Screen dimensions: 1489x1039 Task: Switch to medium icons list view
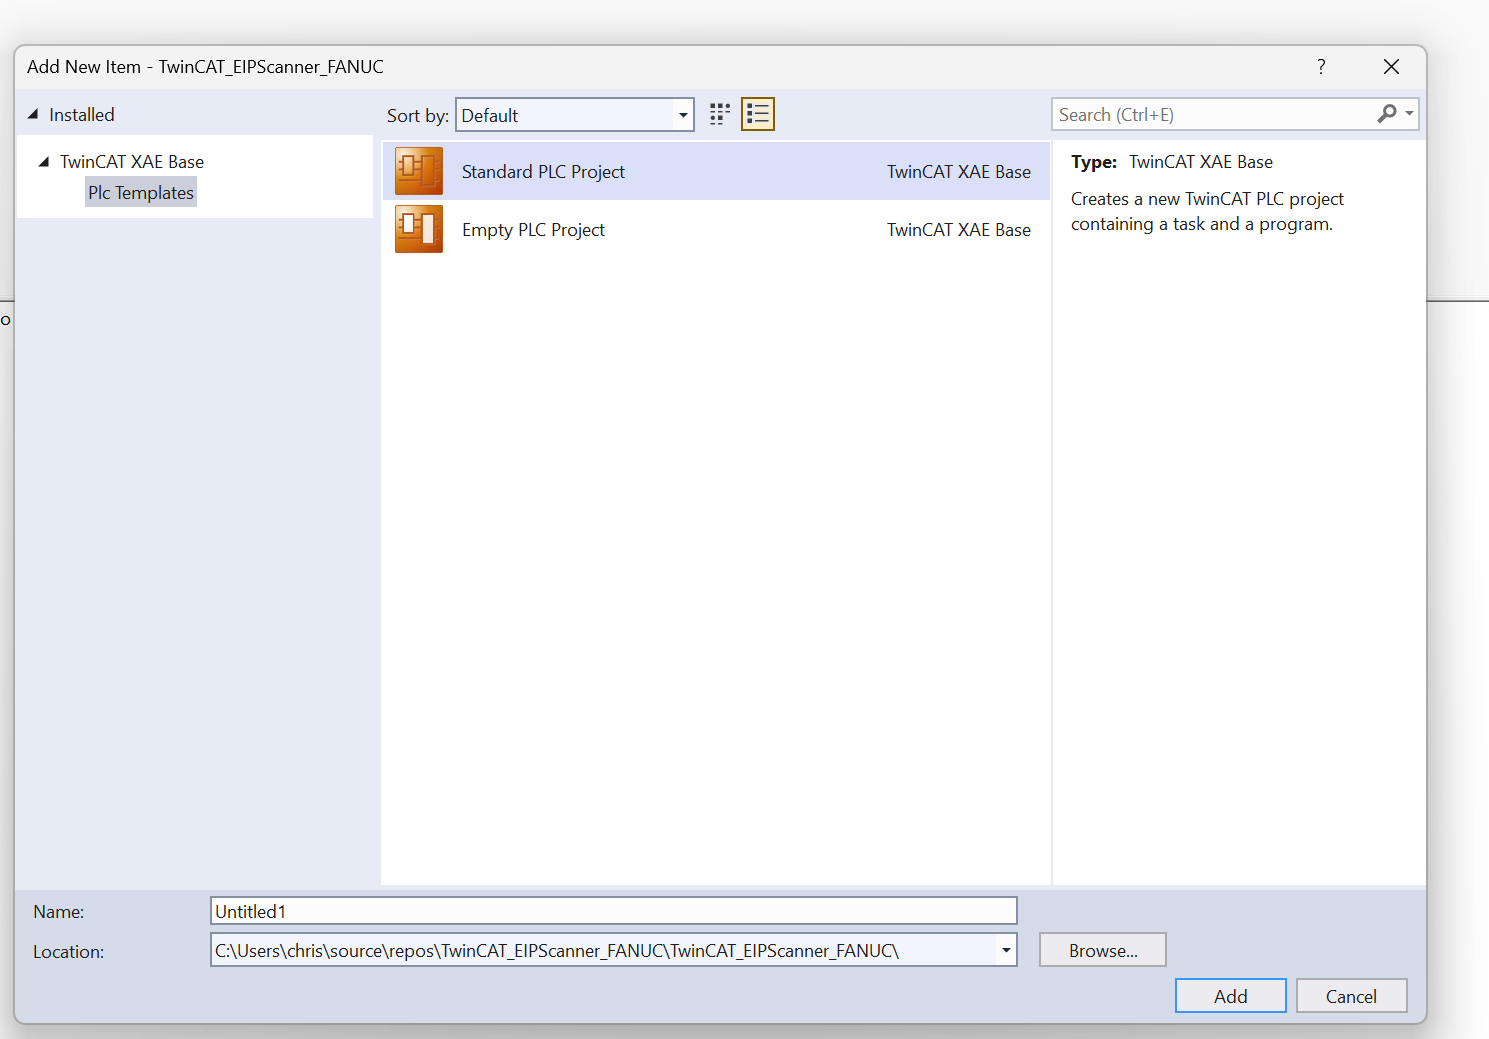[x=758, y=114]
